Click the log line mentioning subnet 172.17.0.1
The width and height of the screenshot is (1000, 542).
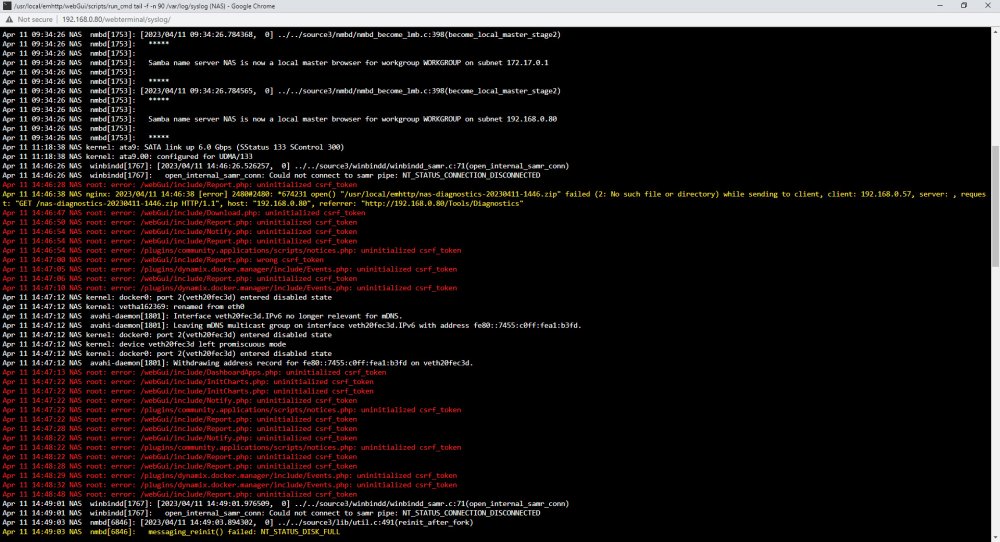(x=276, y=62)
